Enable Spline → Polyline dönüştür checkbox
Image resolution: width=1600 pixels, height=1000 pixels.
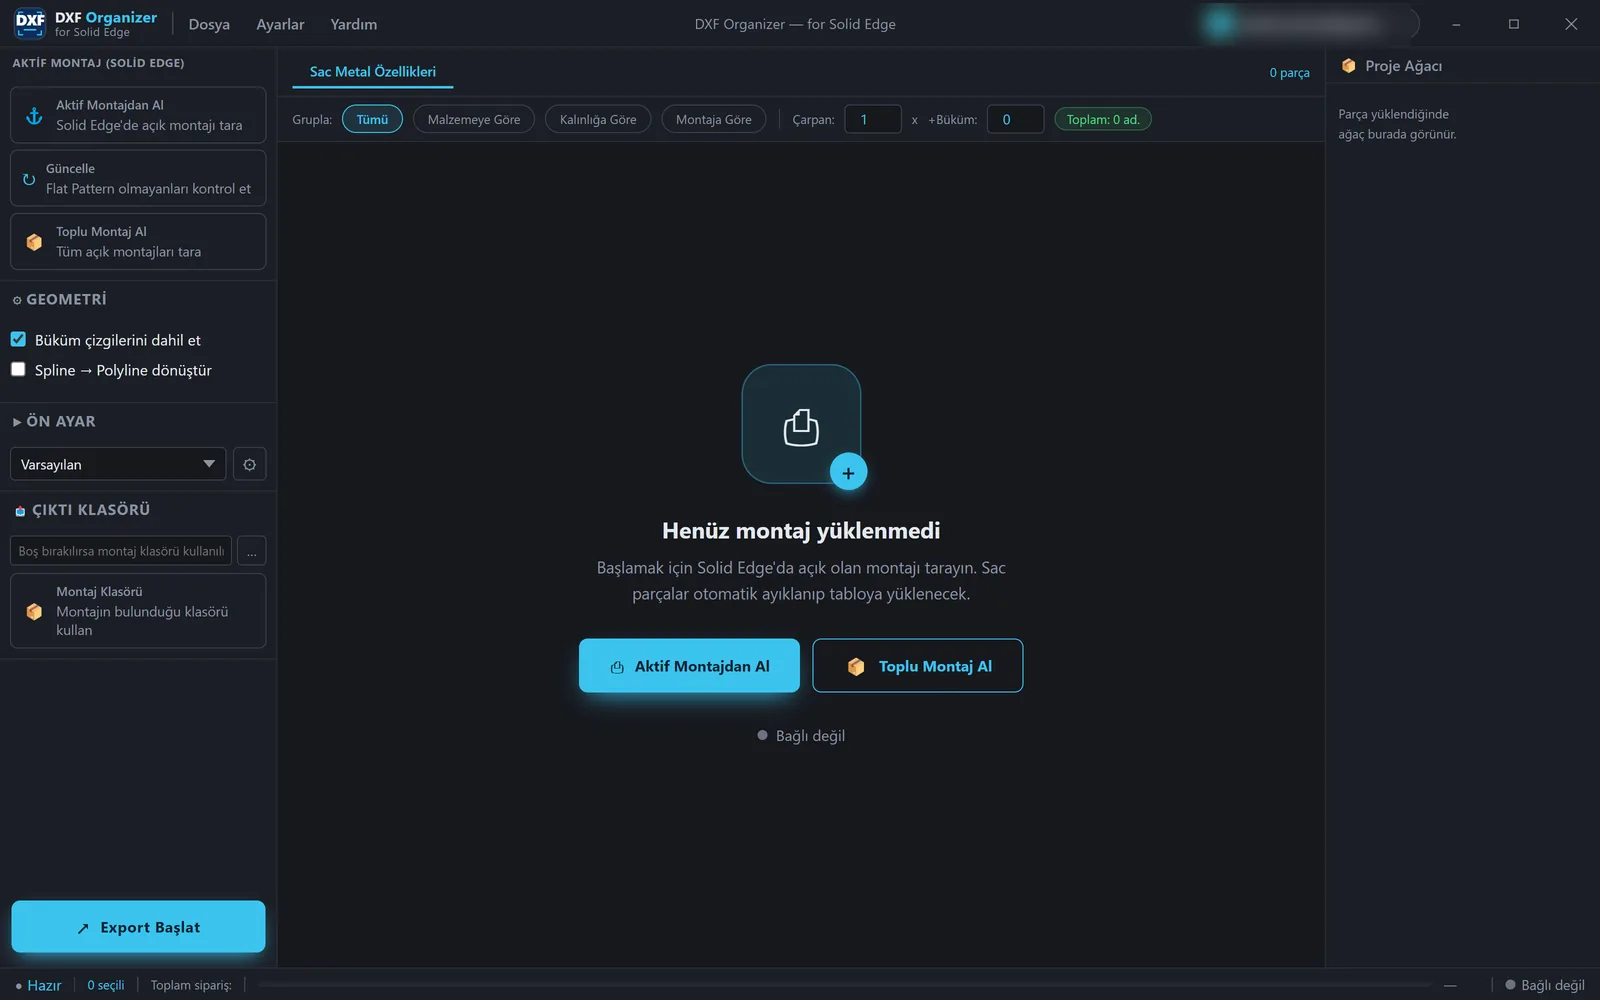tap(18, 369)
